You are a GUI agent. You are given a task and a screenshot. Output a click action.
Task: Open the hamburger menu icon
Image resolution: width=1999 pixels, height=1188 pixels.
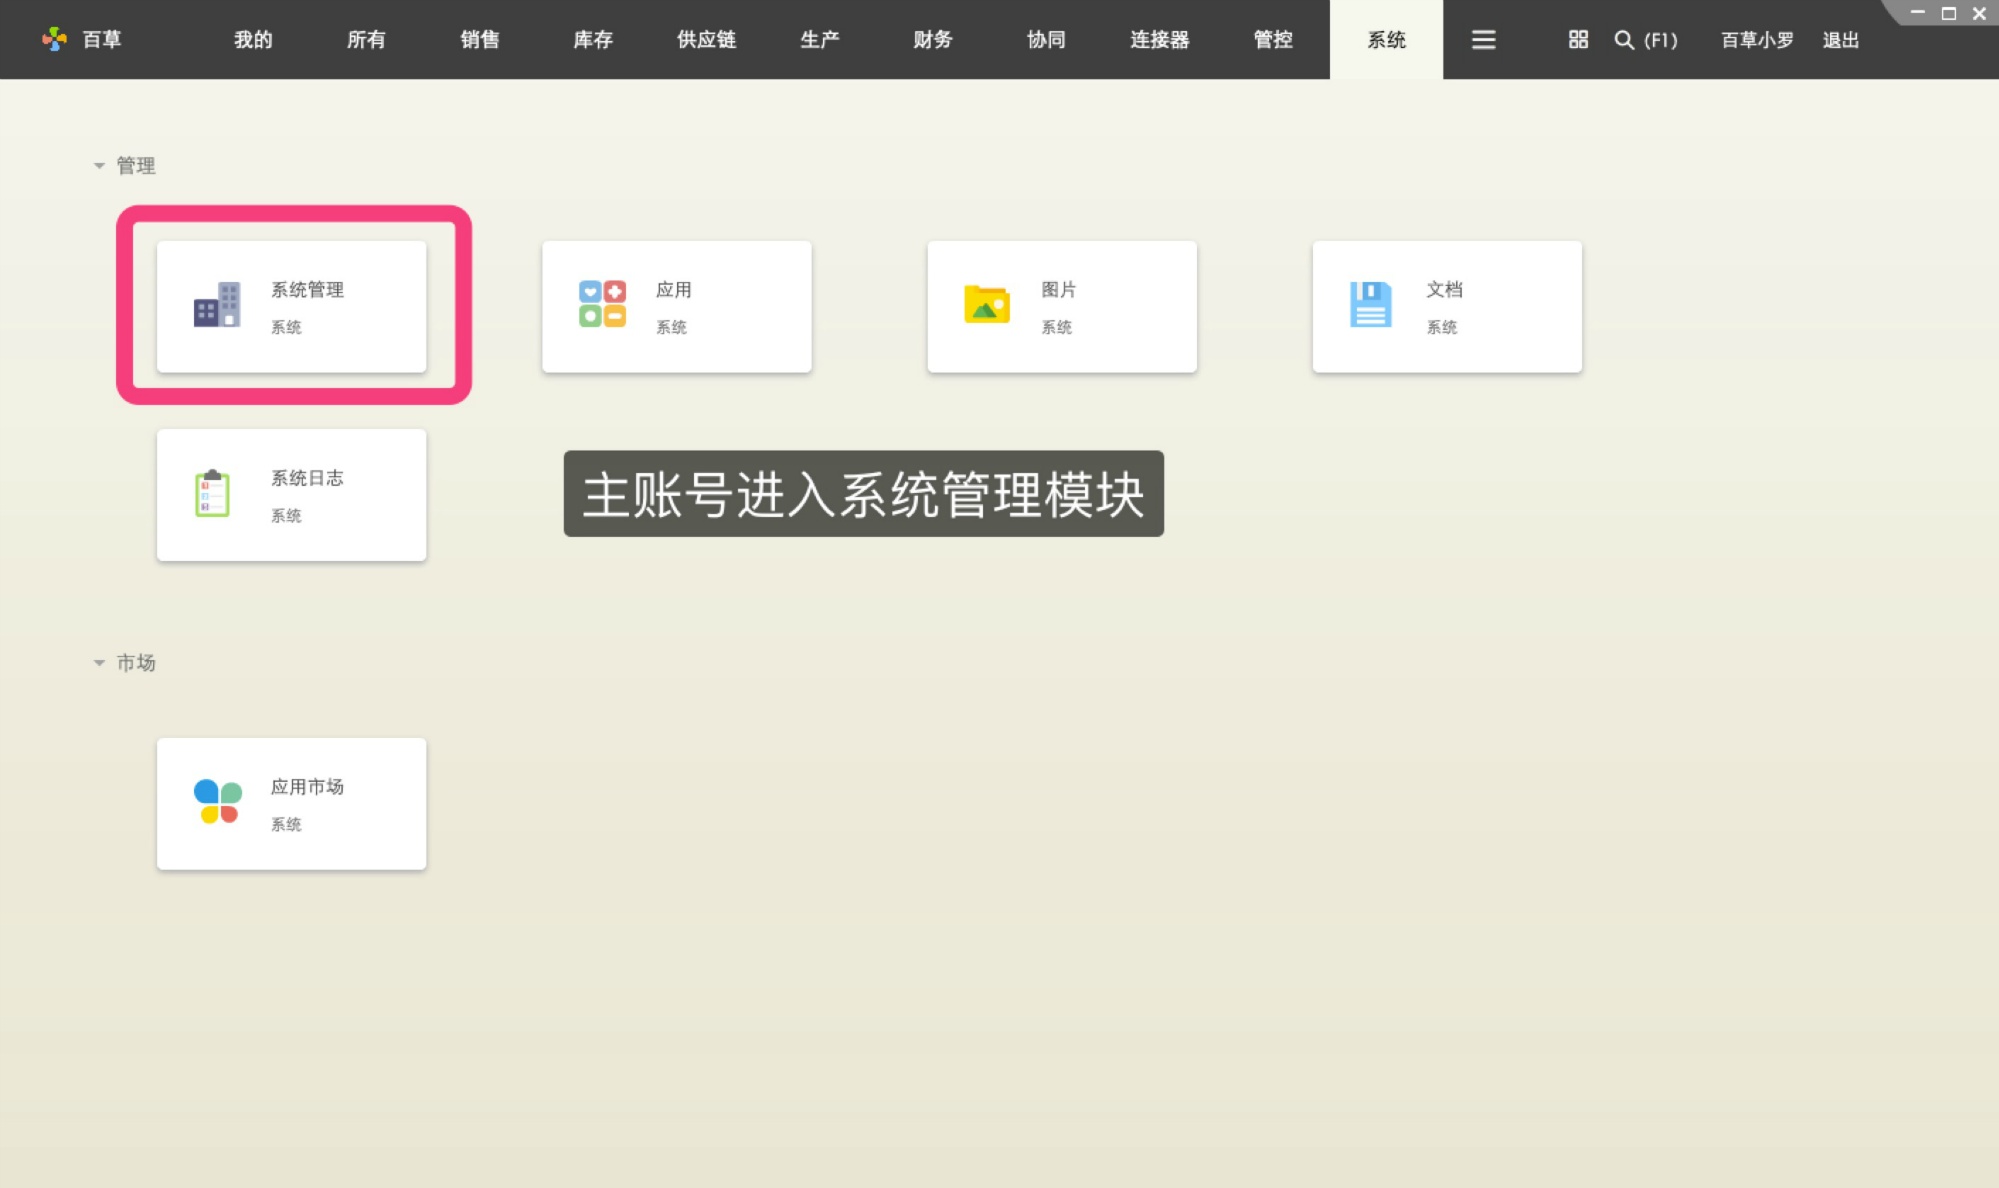click(x=1484, y=39)
